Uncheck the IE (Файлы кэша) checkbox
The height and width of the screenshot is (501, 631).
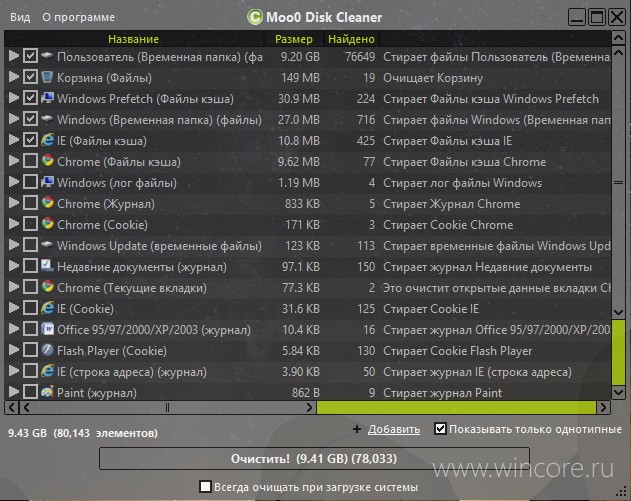[x=30, y=140]
